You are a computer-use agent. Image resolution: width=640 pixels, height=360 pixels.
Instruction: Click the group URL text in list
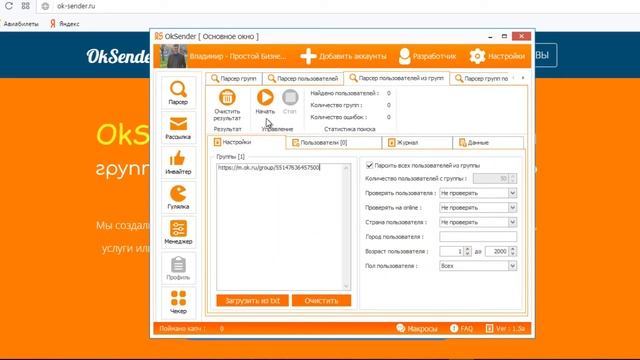tap(269, 167)
